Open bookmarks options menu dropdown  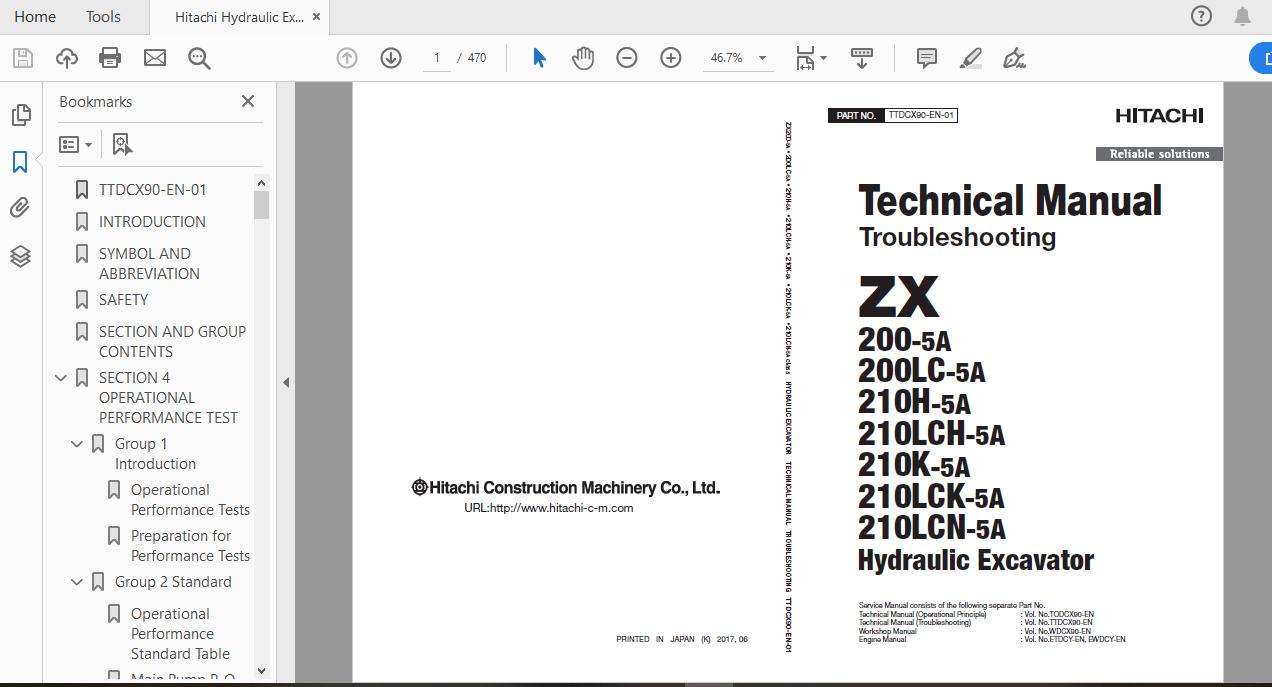[x=75, y=145]
